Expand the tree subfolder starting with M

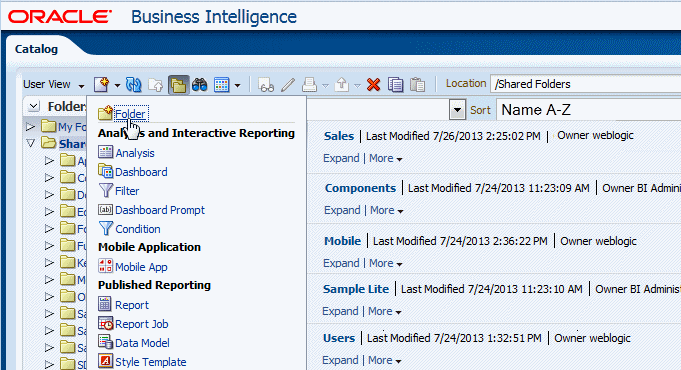tap(50, 280)
